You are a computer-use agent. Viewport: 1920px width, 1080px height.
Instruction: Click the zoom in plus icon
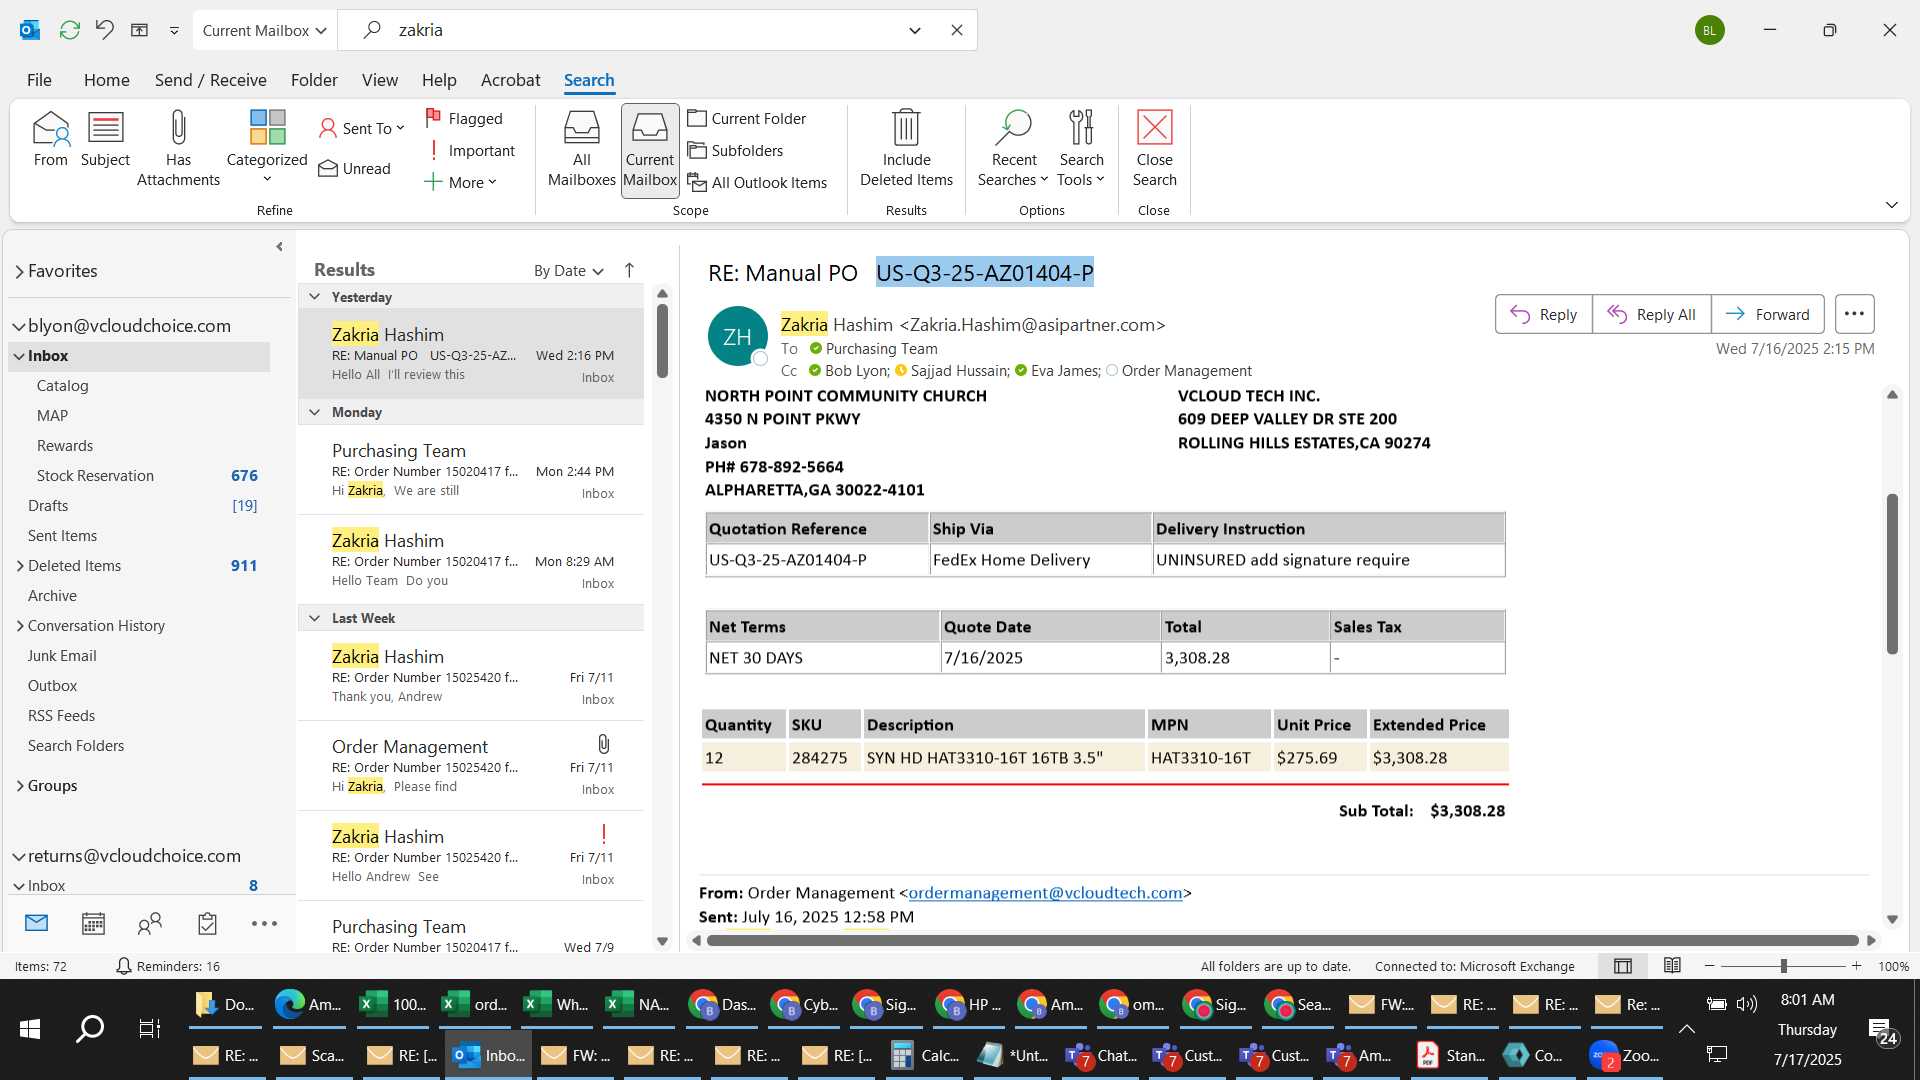click(x=1856, y=966)
